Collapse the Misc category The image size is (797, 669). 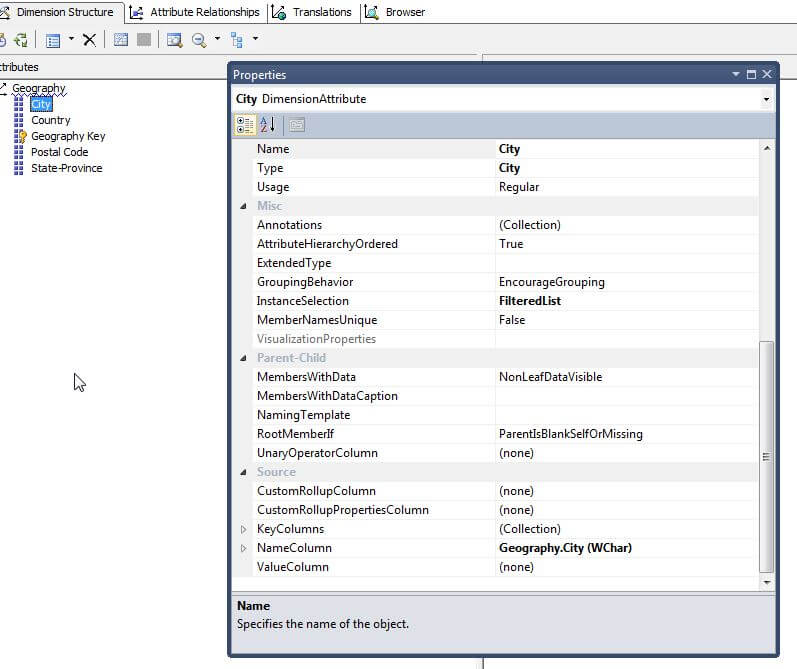[x=243, y=206]
